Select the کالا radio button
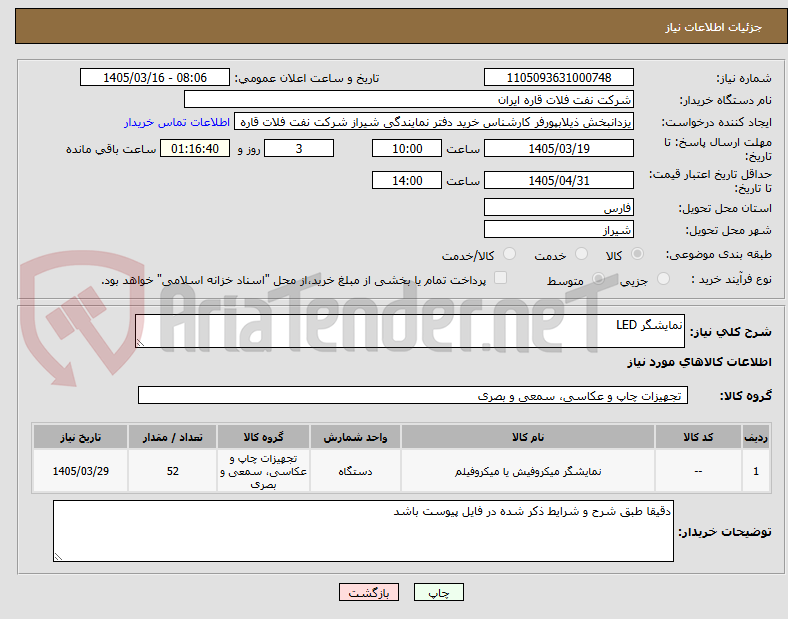 (x=637, y=254)
